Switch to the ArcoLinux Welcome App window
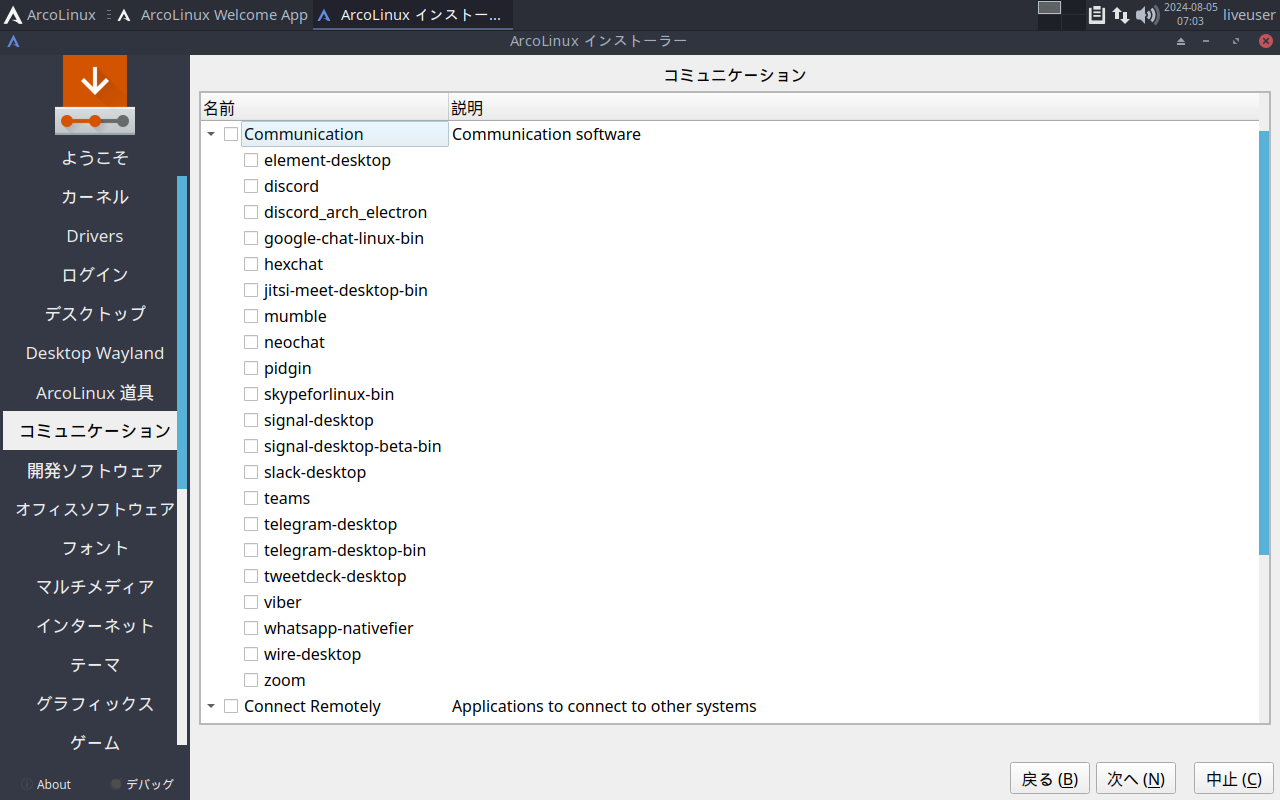Screen dimensions: 1280x800 pyautogui.click(x=213, y=15)
